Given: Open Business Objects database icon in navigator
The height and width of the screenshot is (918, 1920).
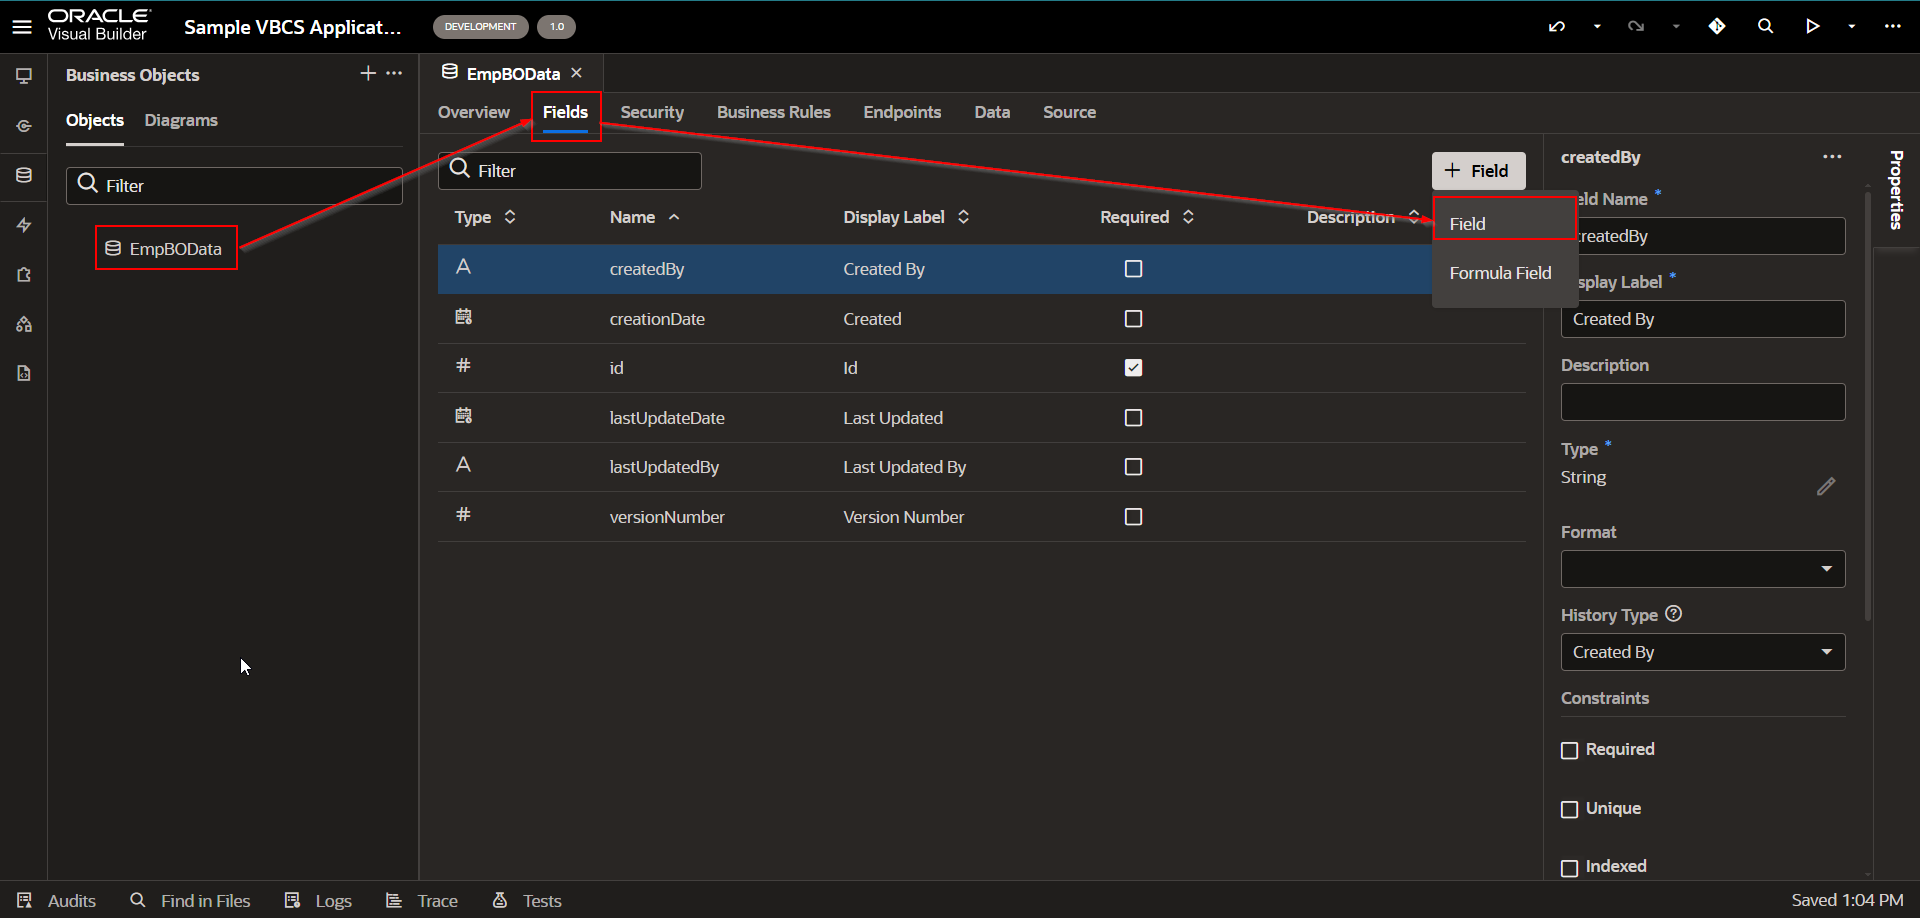Looking at the screenshot, I should pyautogui.click(x=24, y=175).
